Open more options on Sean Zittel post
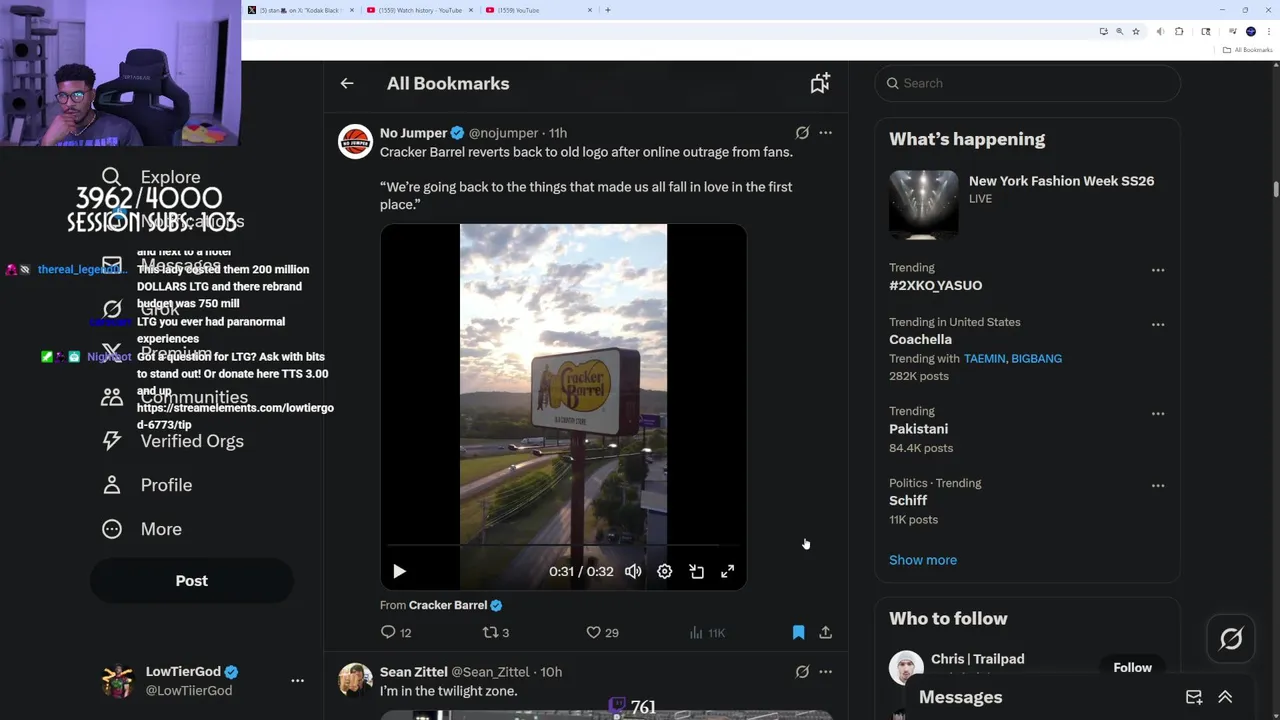1280x720 pixels. [825, 672]
